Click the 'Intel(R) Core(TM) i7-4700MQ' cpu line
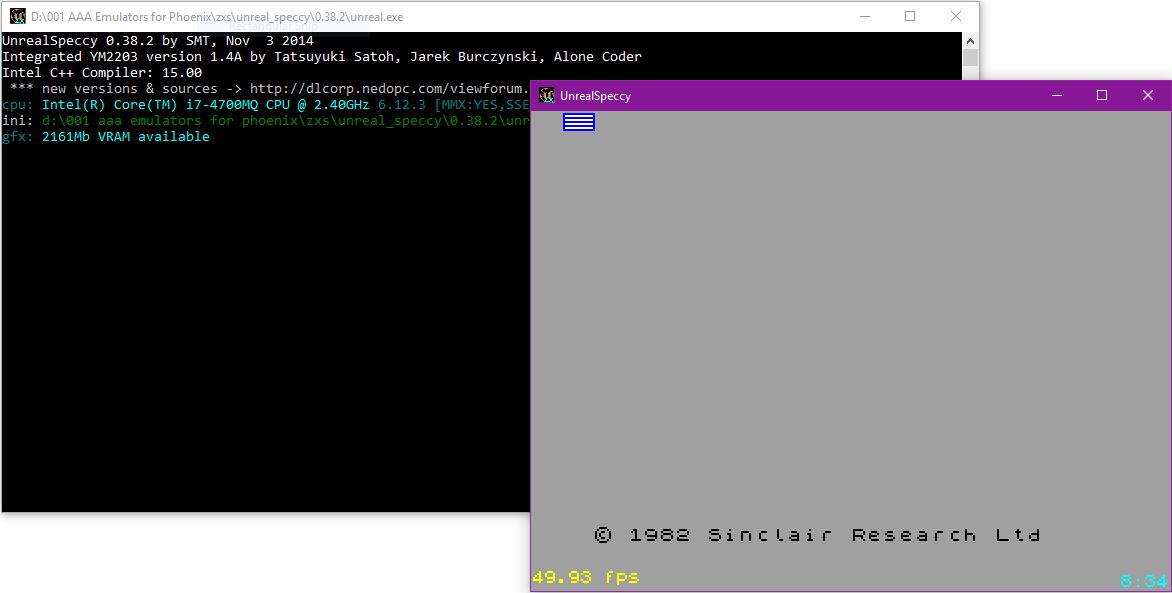This screenshot has height=593, width=1172. coord(265,104)
